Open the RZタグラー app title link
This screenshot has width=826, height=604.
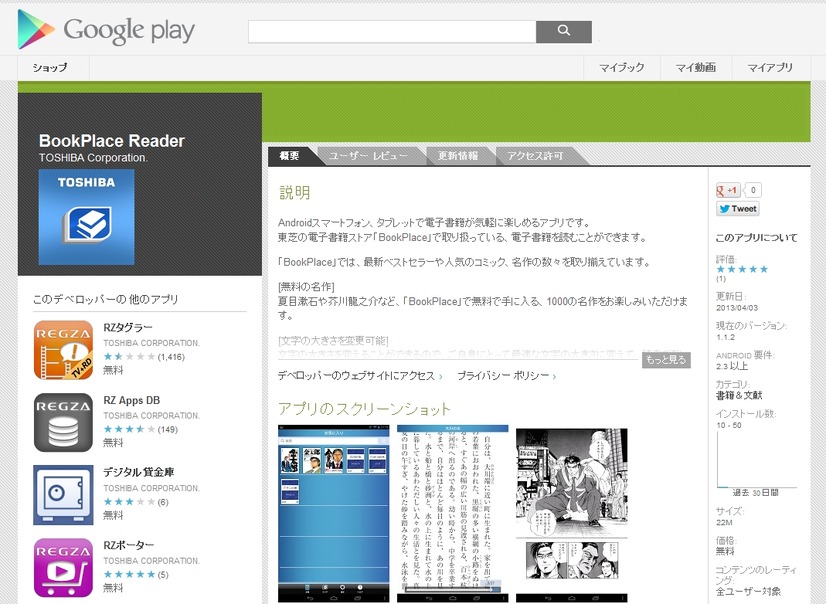(x=128, y=328)
